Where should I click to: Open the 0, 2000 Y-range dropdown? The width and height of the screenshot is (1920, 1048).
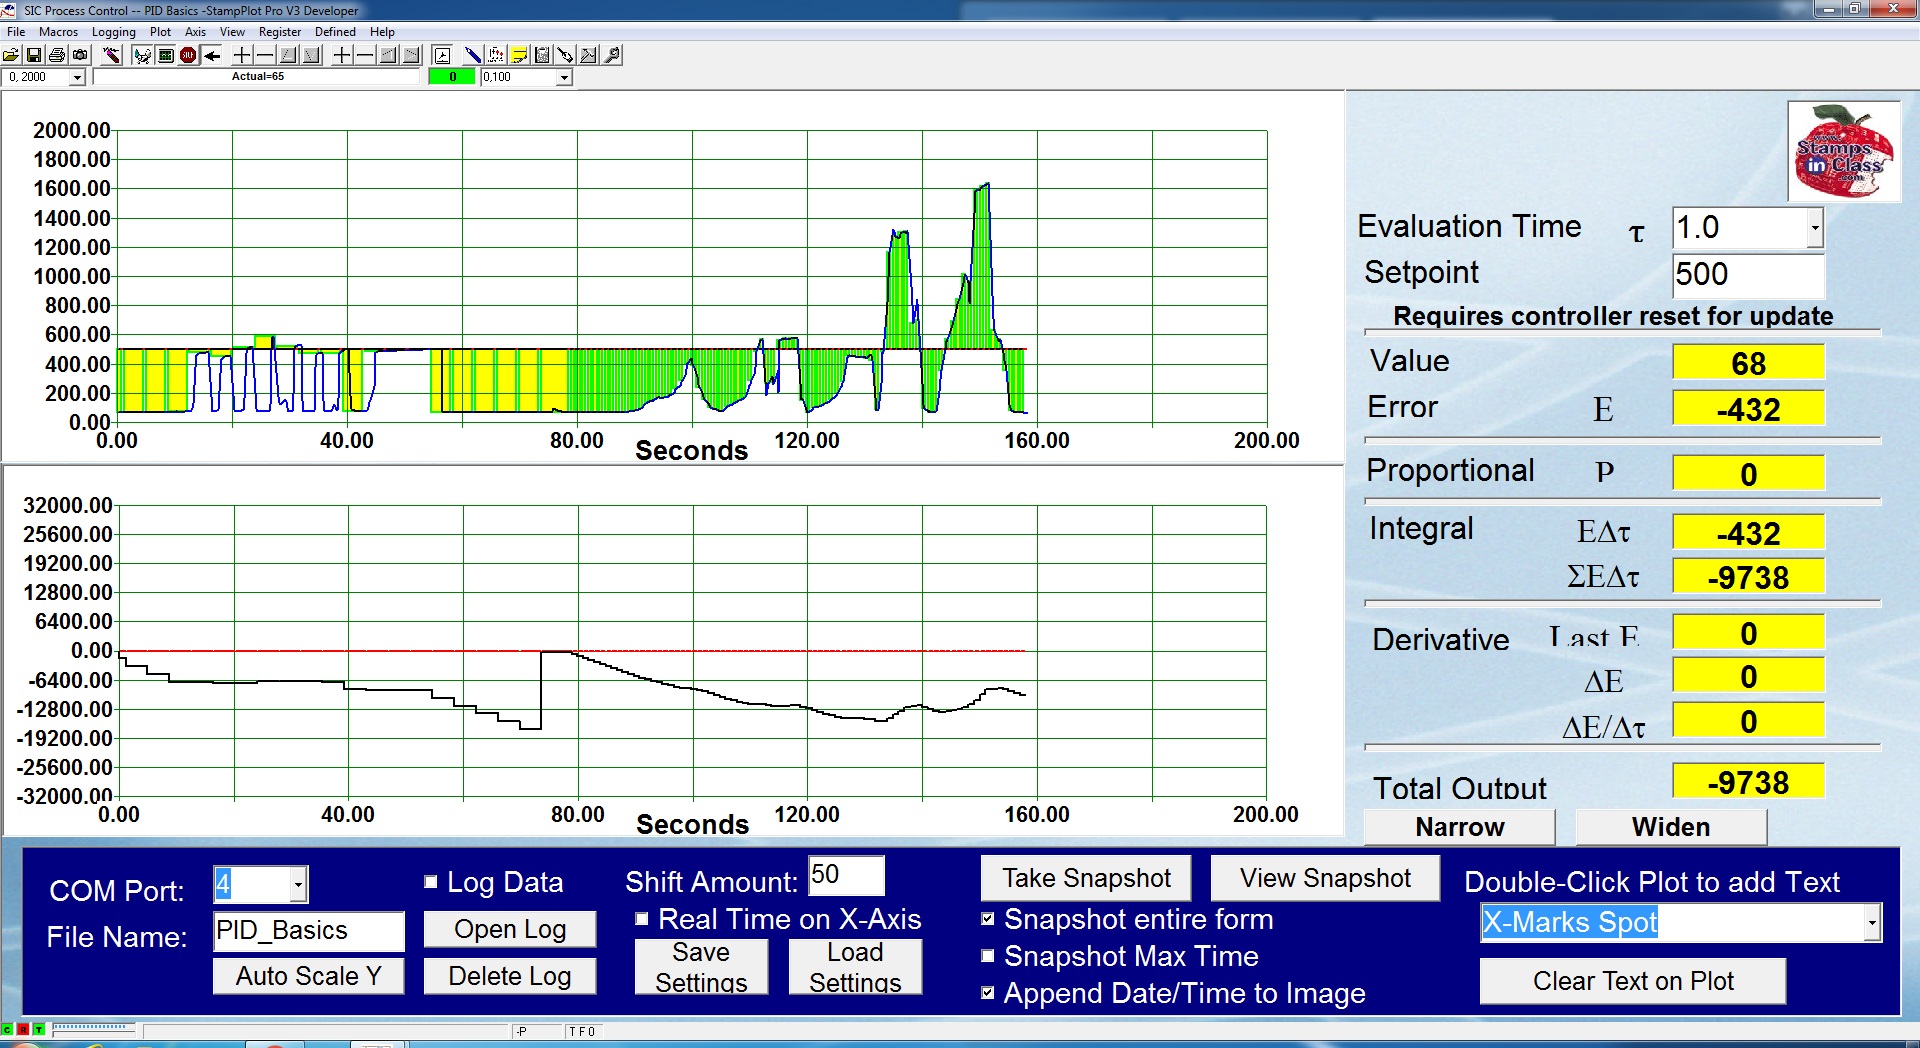[77, 77]
